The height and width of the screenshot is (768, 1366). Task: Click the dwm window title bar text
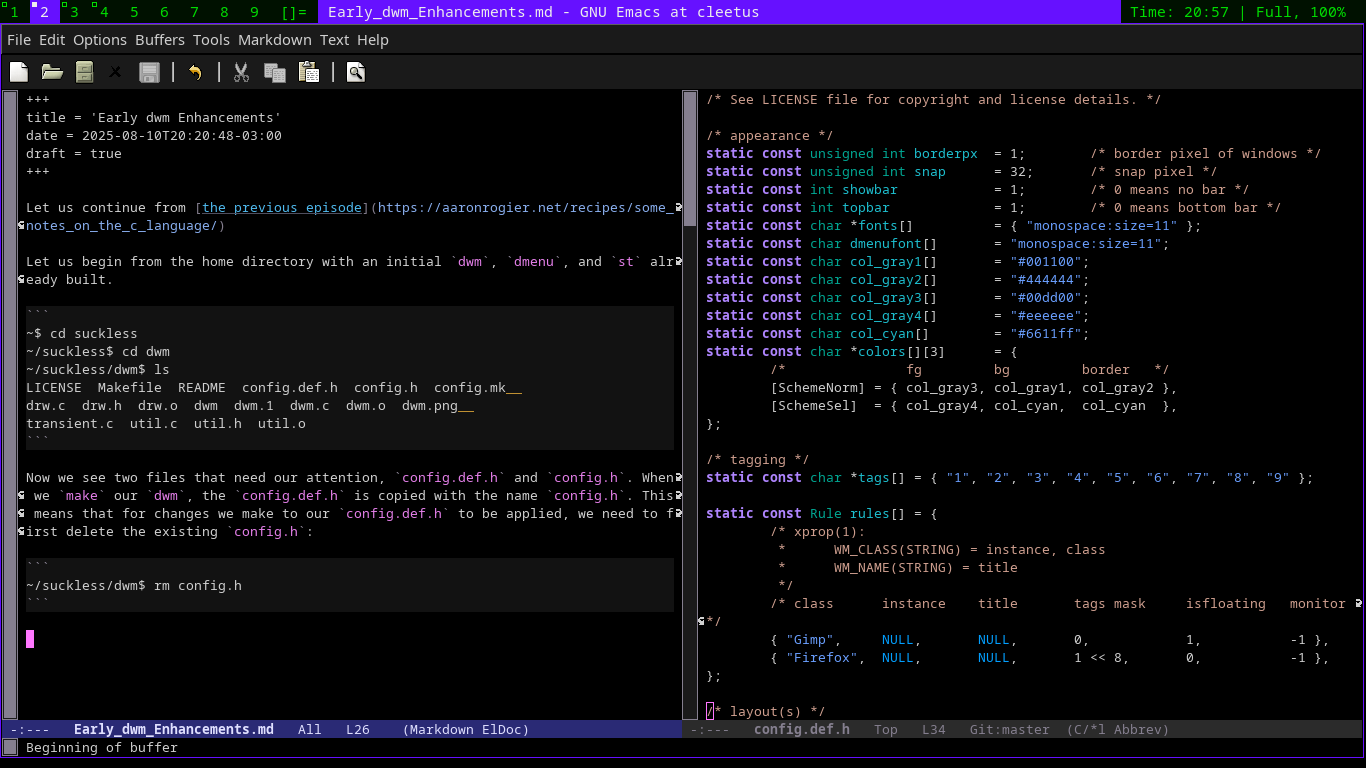point(543,12)
